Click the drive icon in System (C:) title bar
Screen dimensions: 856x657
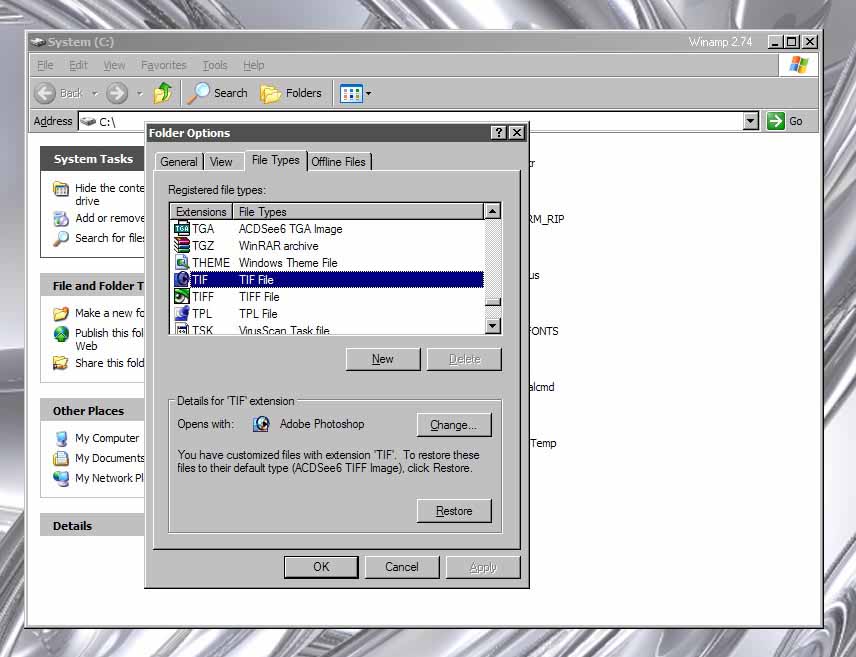point(38,42)
